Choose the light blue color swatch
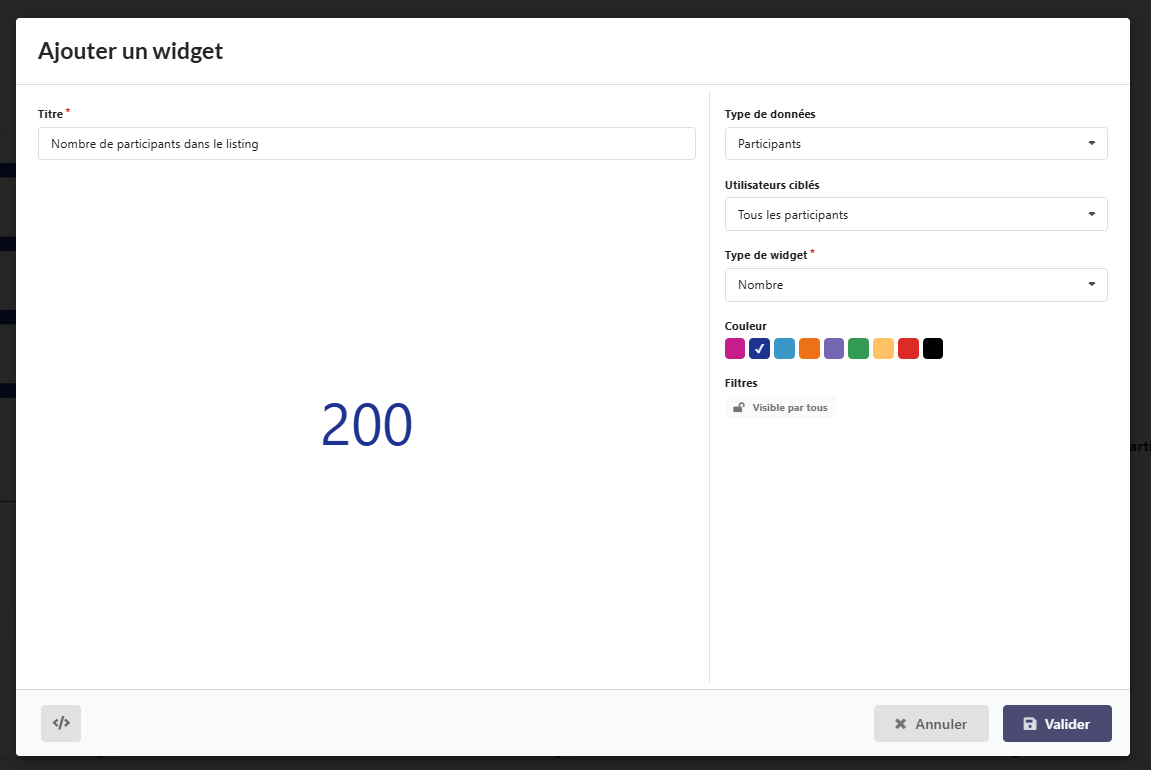Screen dimensions: 1151x770 coord(784,349)
